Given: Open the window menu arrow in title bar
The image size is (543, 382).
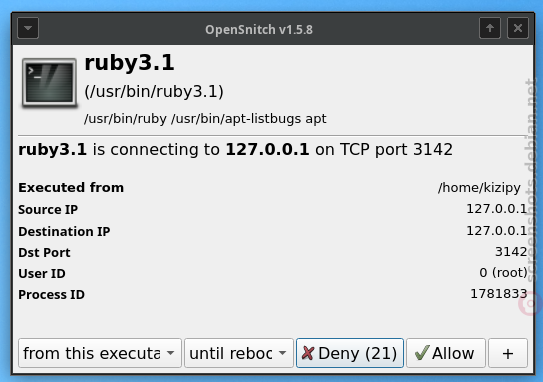Looking at the screenshot, I should 28,28.
